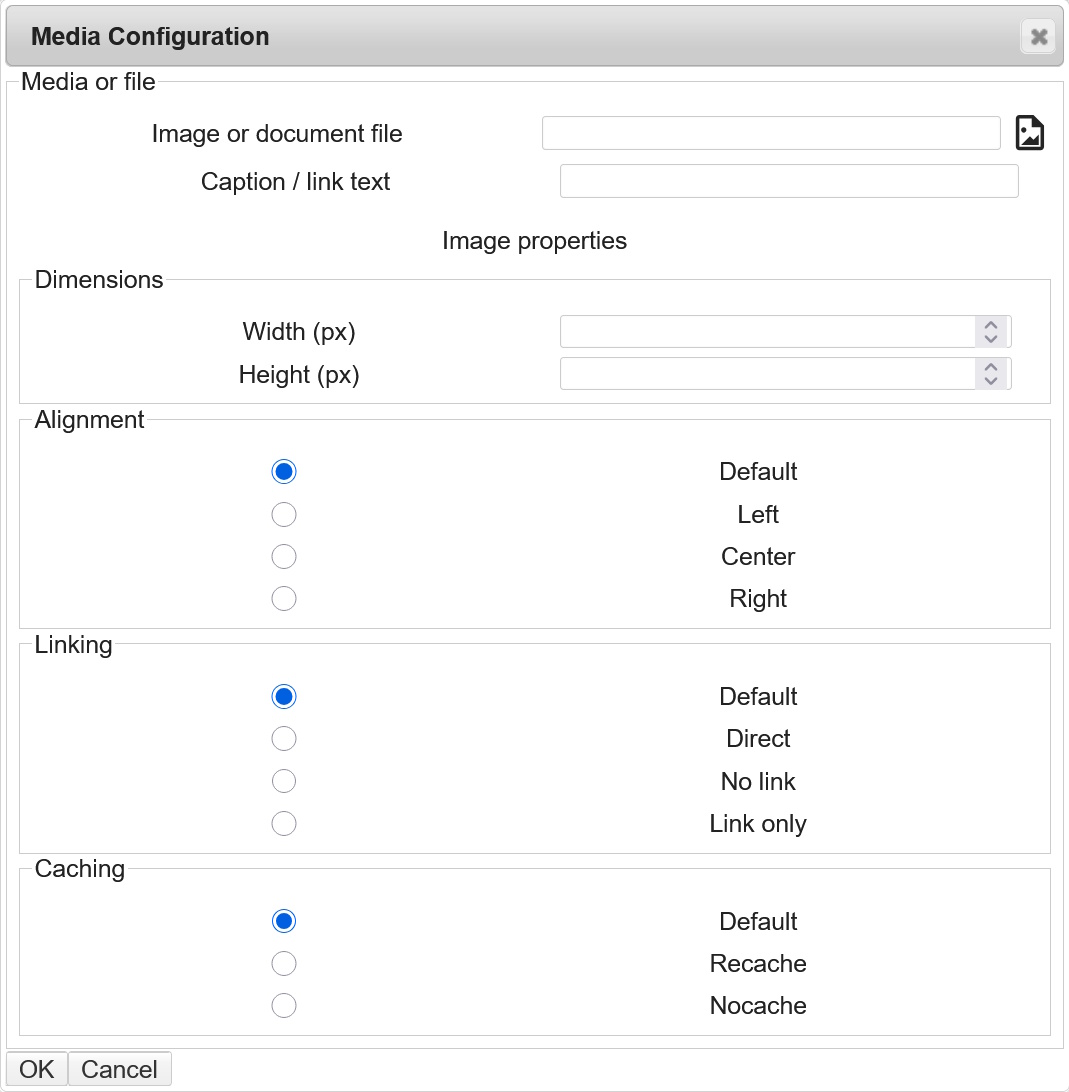Close the Media Configuration dialog
The height and width of the screenshot is (1092, 1069).
tap(1039, 37)
